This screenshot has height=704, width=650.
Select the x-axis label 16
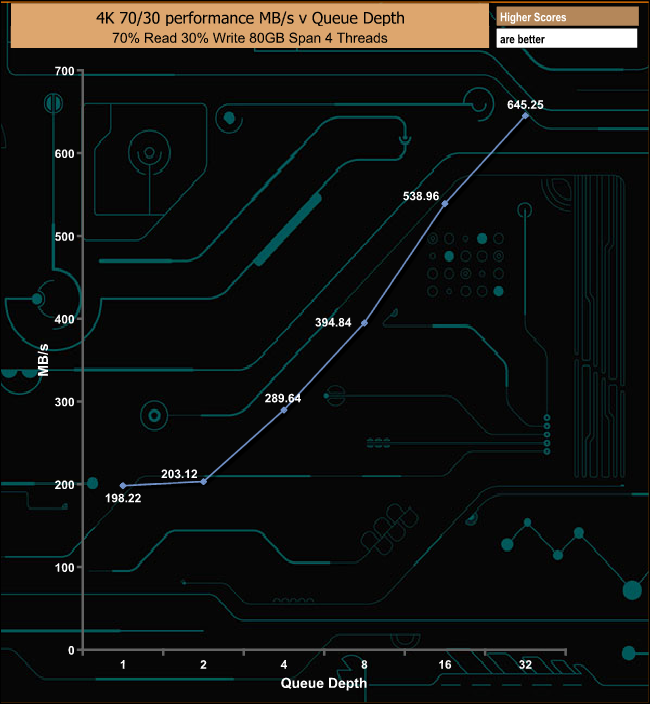pyautogui.click(x=445, y=665)
